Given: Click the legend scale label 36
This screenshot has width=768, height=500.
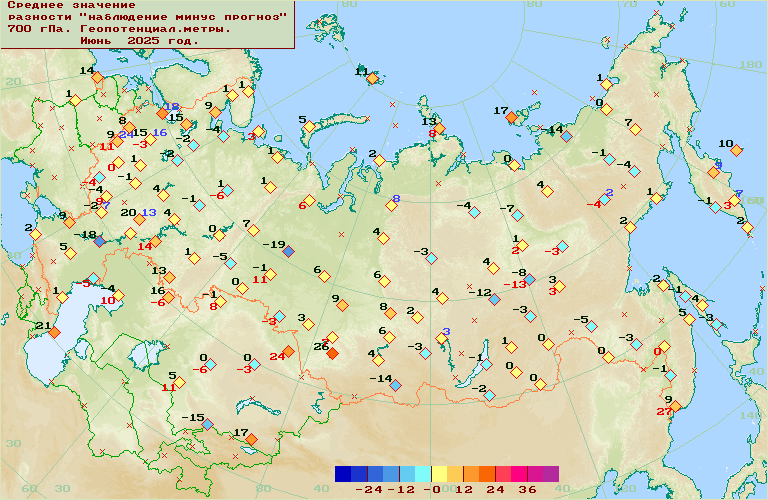Looking at the screenshot, I should (527, 490).
